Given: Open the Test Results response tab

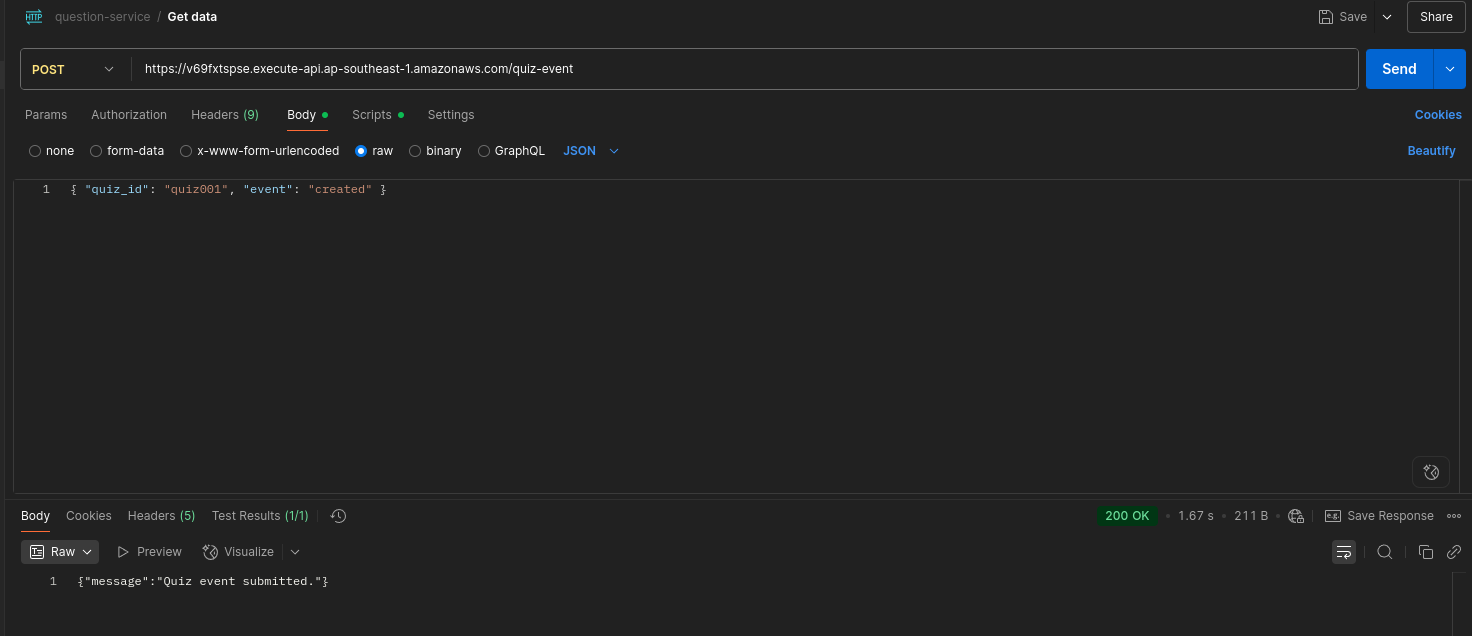Looking at the screenshot, I should click(x=259, y=516).
